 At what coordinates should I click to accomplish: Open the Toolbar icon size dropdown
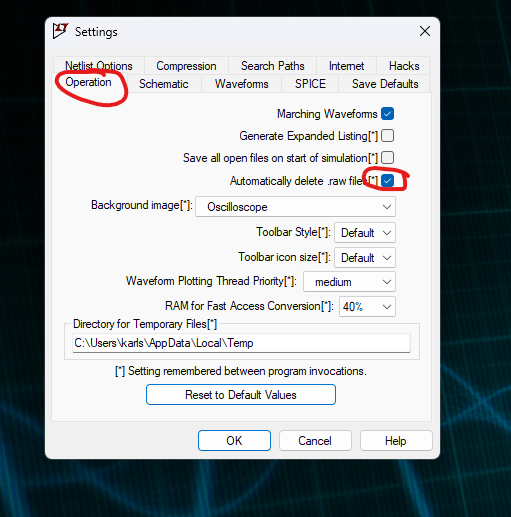coord(365,257)
